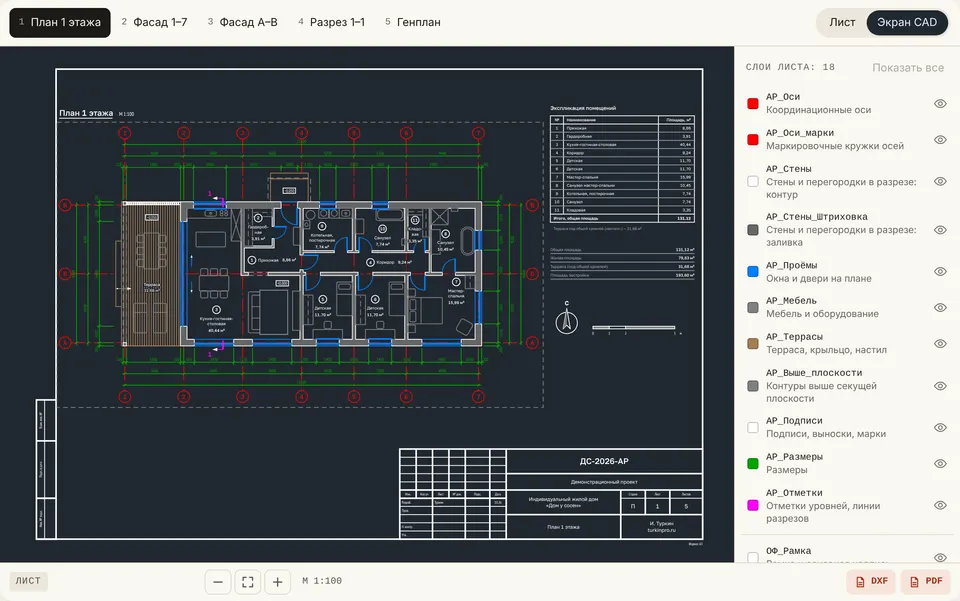This screenshot has height=601, width=960.
Task: Zoom out with the minus button
Action: tap(218, 582)
